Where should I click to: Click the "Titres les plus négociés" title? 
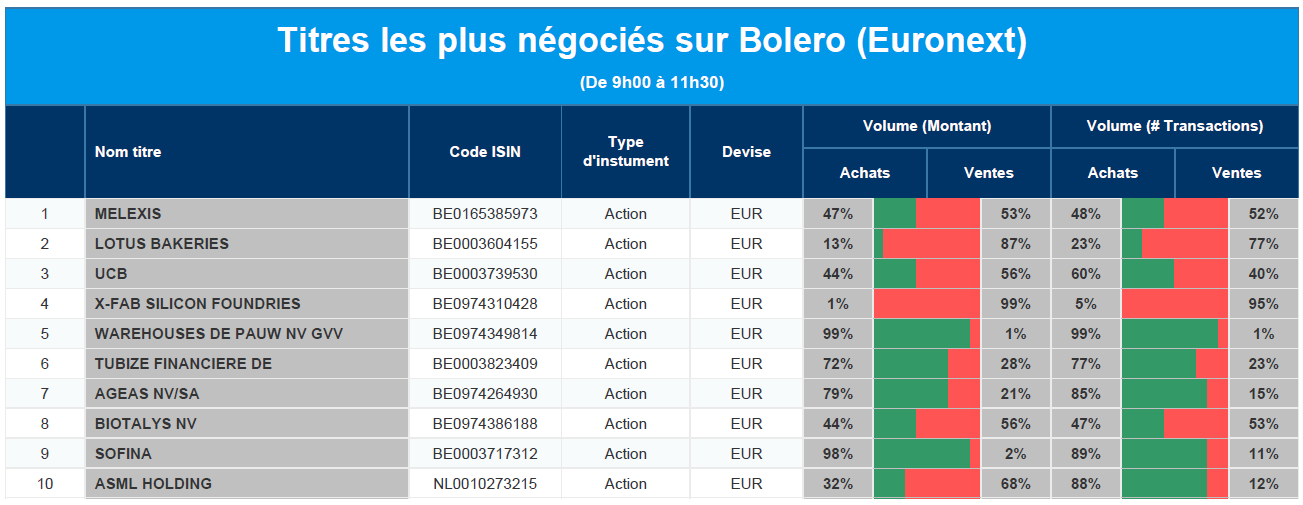coord(651,41)
